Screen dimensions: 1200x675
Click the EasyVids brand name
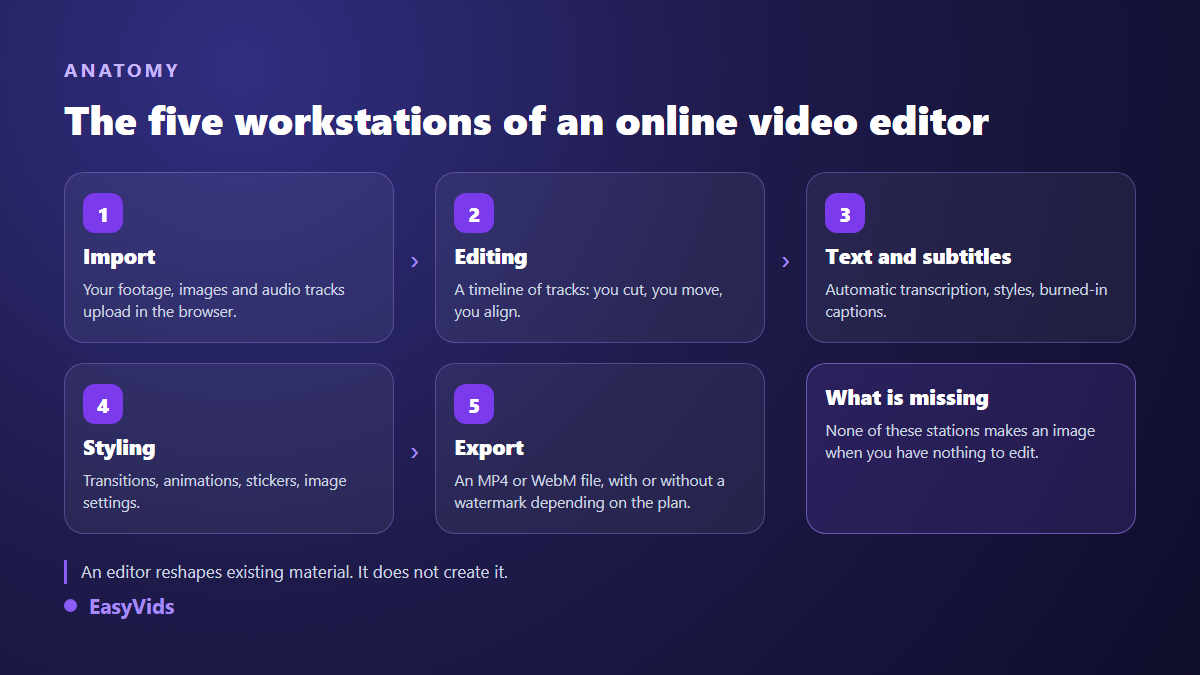(132, 606)
